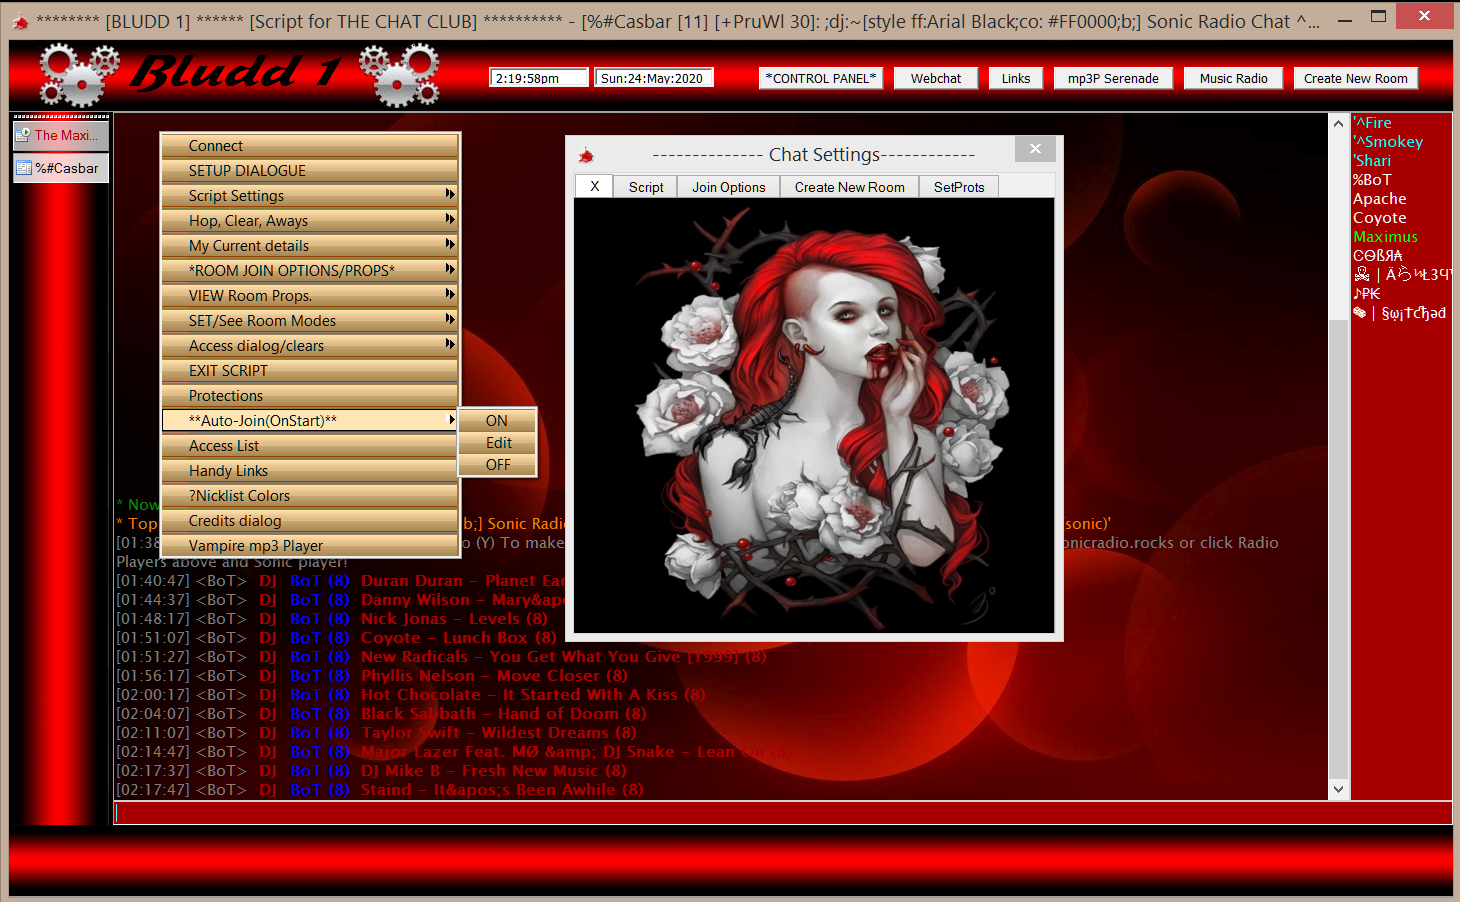1460x902 pixels.
Task: Select user 'Shari in the nicklist
Action: (1372, 161)
